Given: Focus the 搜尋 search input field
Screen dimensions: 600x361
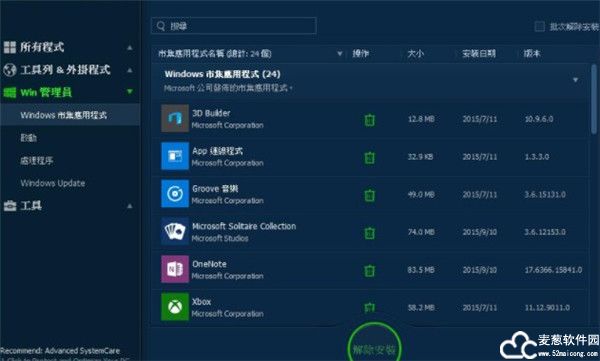Looking at the screenshot, I should [x=234, y=26].
